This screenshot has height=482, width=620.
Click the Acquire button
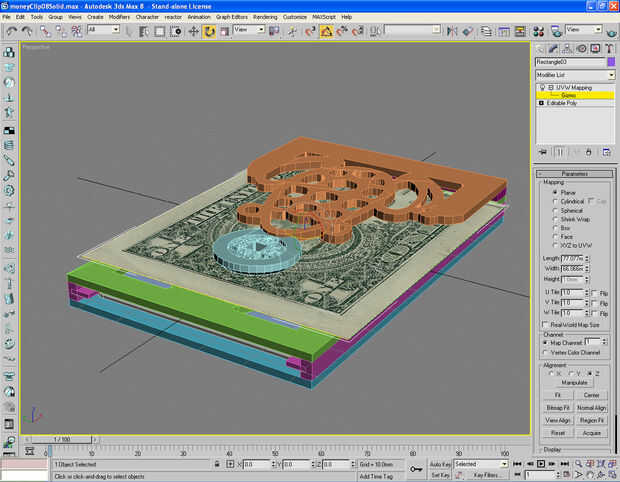point(591,433)
